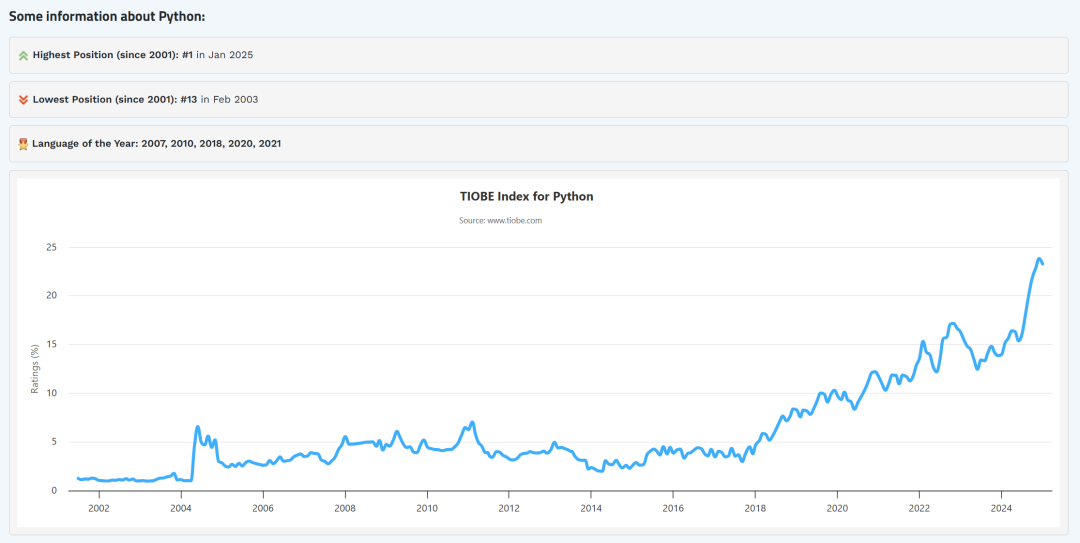Select the Highest Position info panel

pos(539,55)
